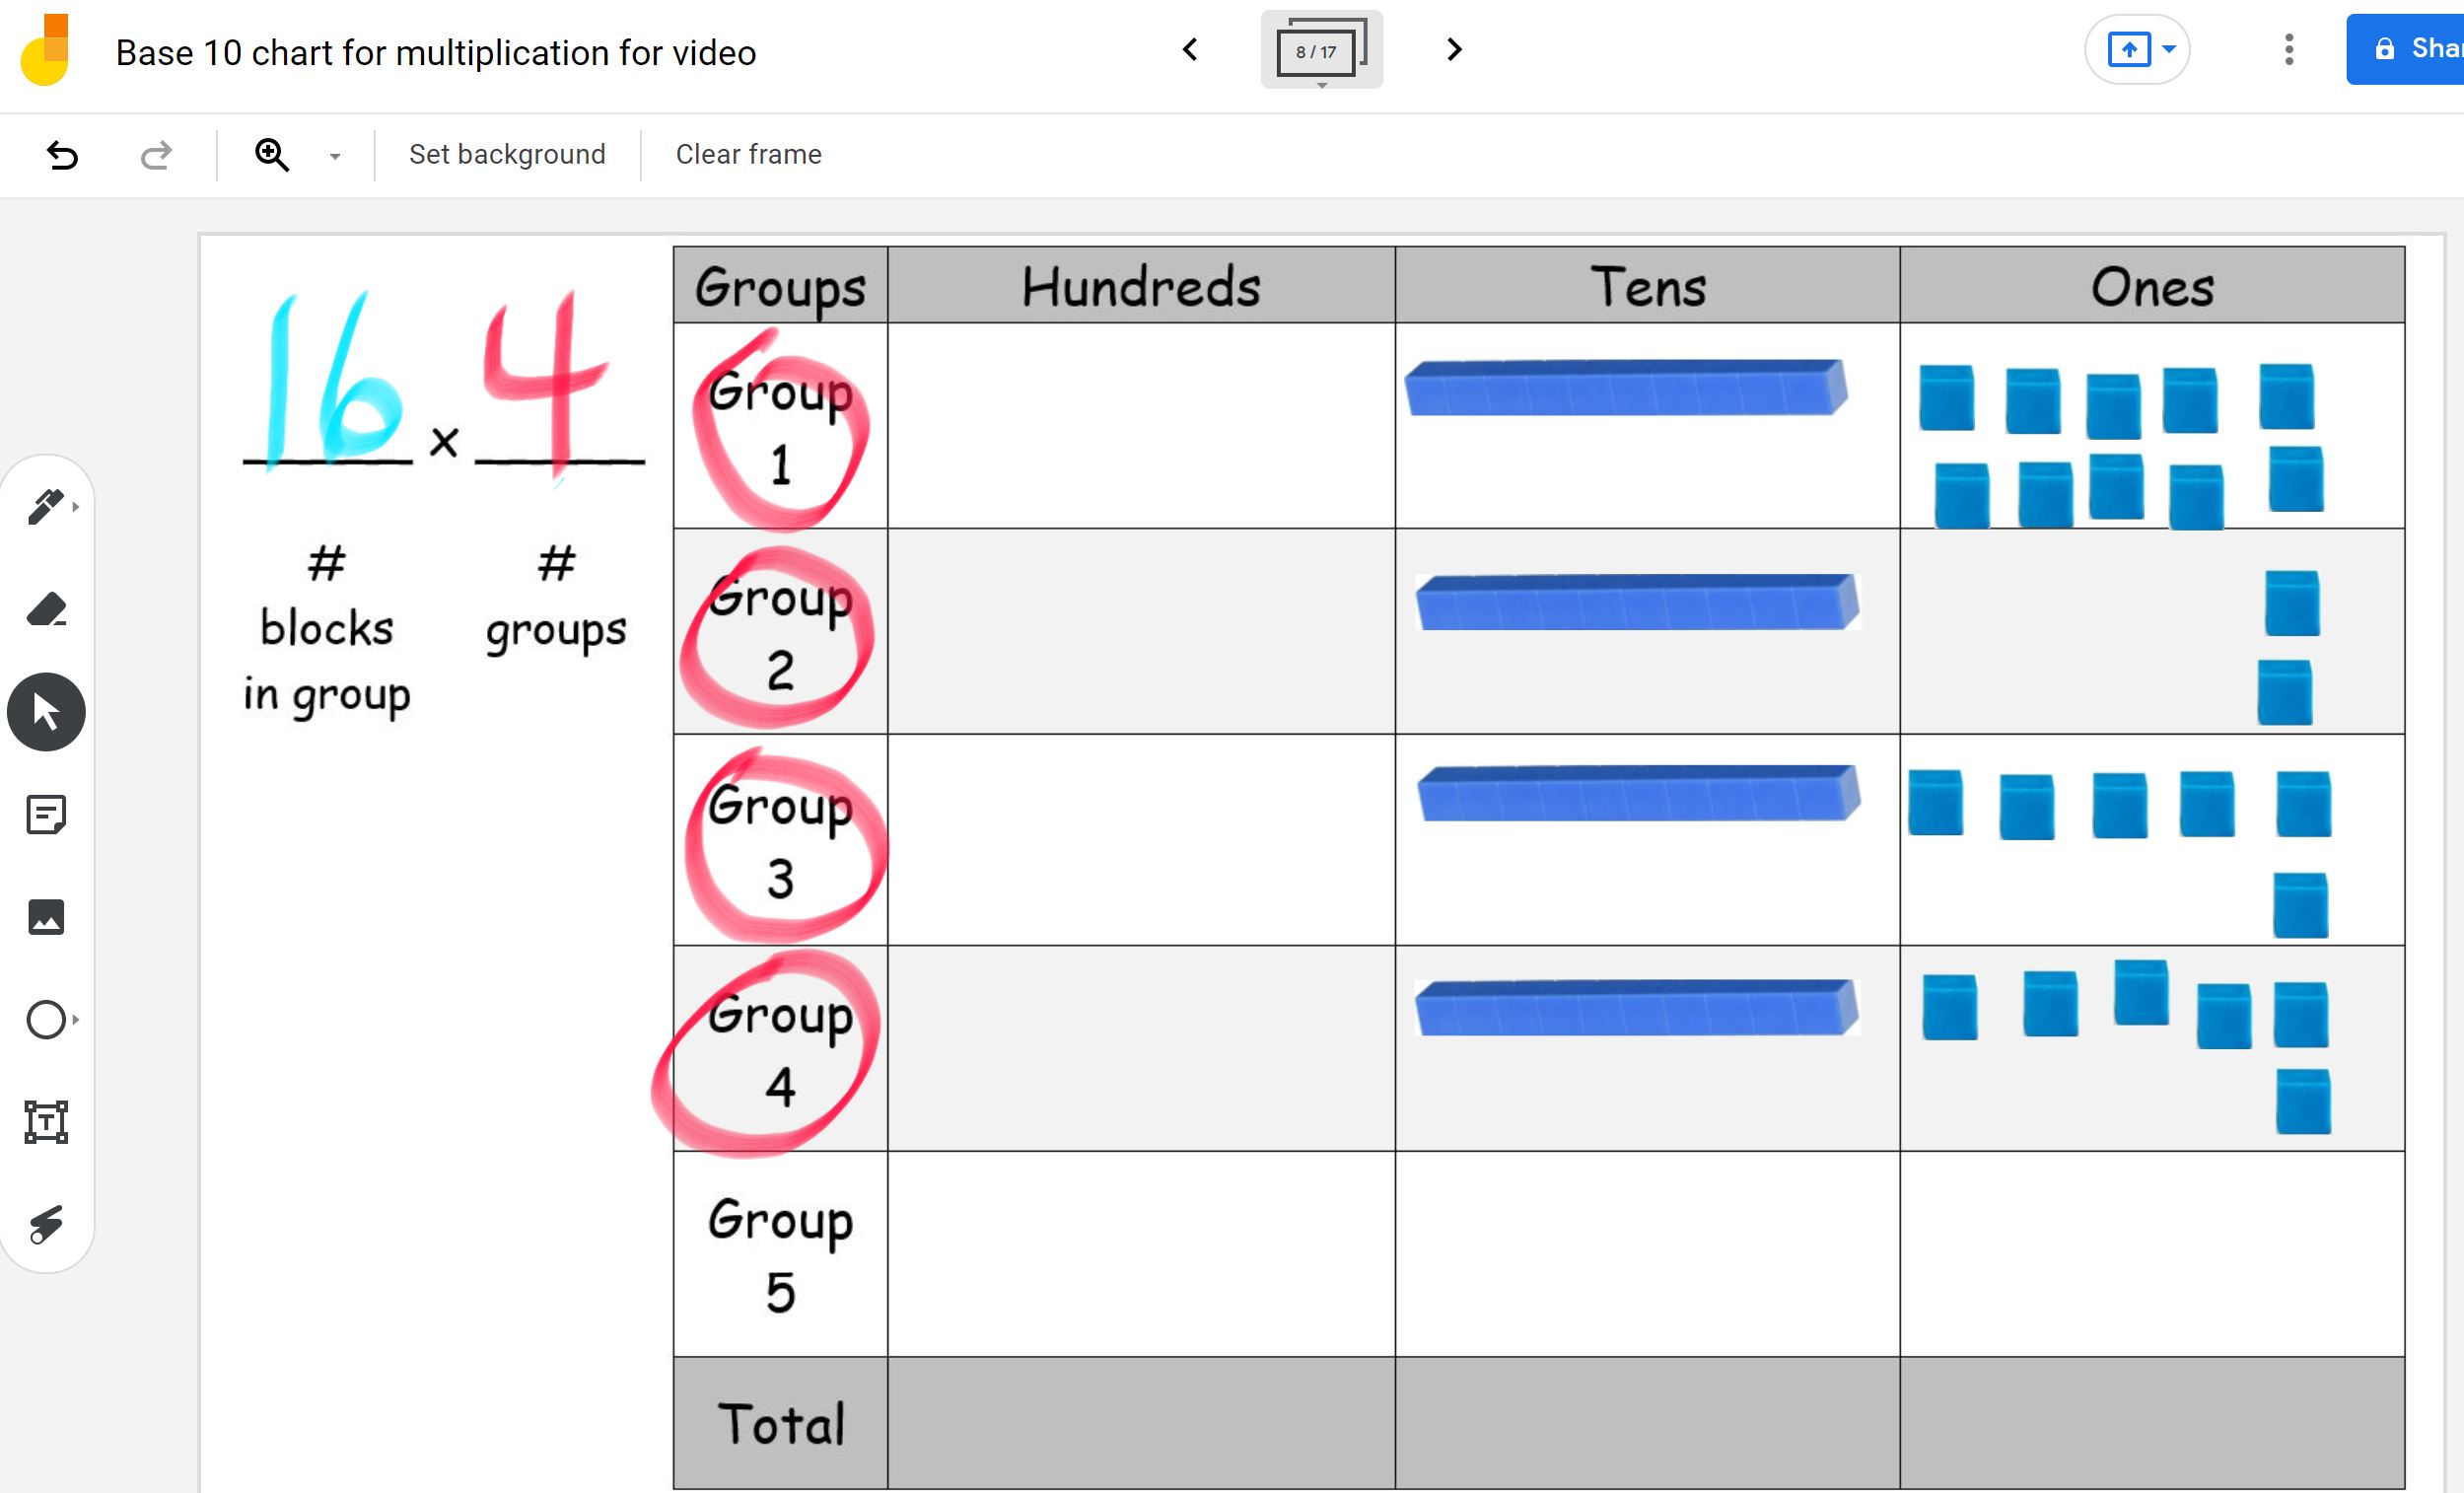Go to the next frame
Viewport: 2464px width, 1493px height.
(1454, 49)
